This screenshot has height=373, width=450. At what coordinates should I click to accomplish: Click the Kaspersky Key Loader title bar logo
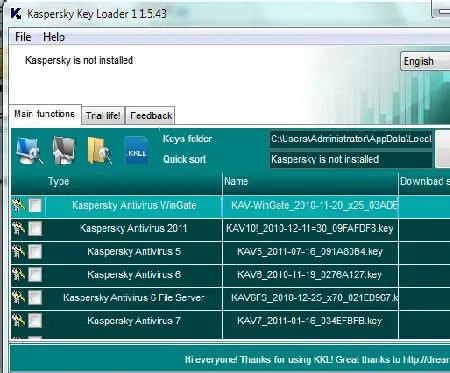pos(16,13)
